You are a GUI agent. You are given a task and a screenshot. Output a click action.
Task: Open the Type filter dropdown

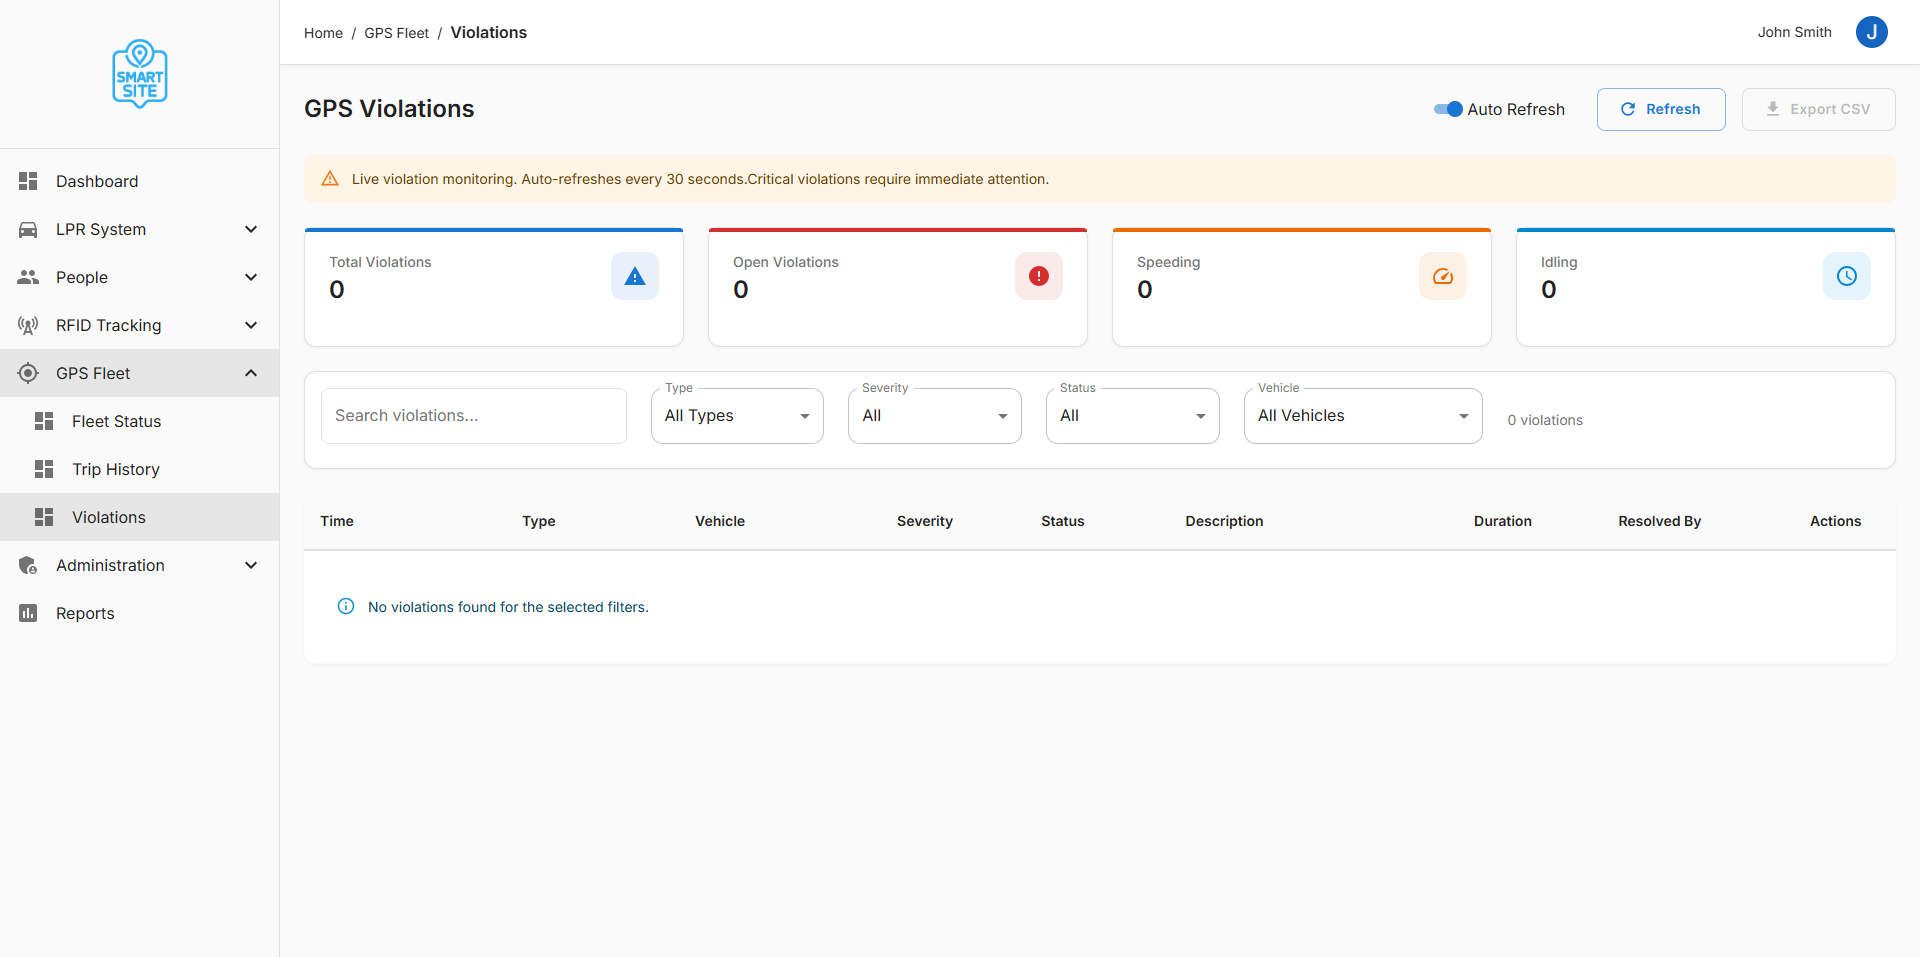tap(737, 416)
